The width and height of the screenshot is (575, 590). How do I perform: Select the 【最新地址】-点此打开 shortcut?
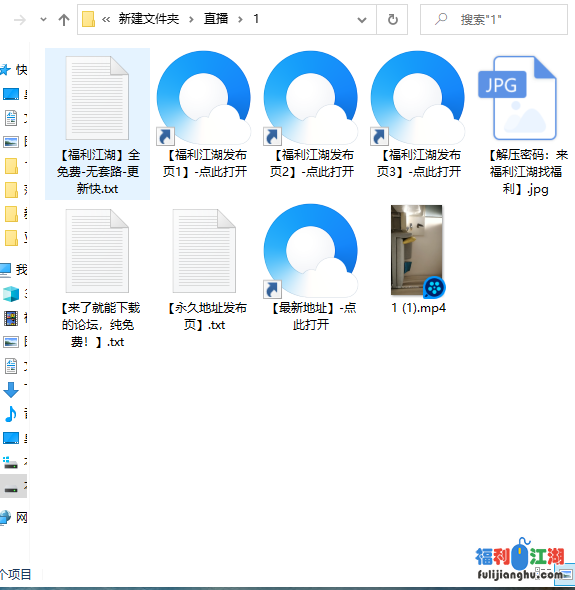click(311, 268)
